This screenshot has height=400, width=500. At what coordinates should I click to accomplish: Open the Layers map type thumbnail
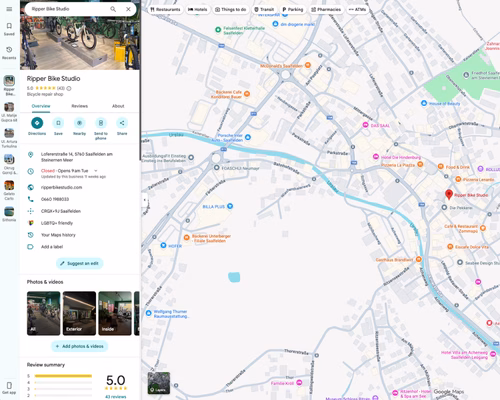point(159,383)
